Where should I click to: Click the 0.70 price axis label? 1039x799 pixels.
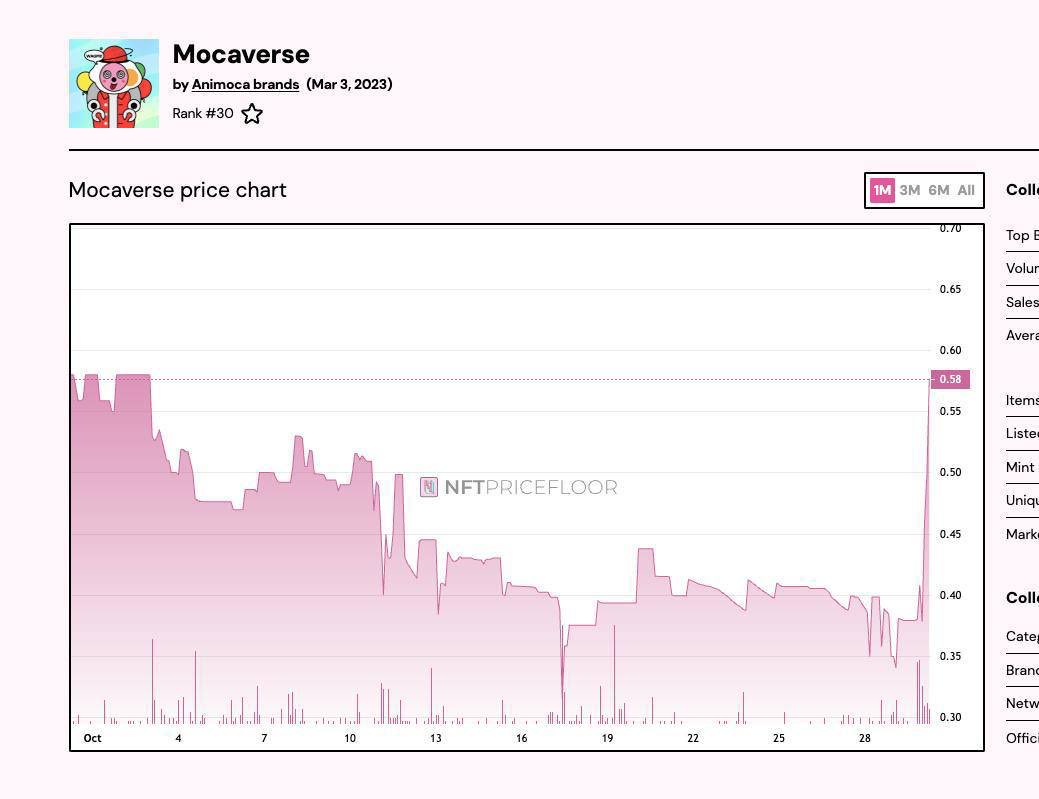950,229
